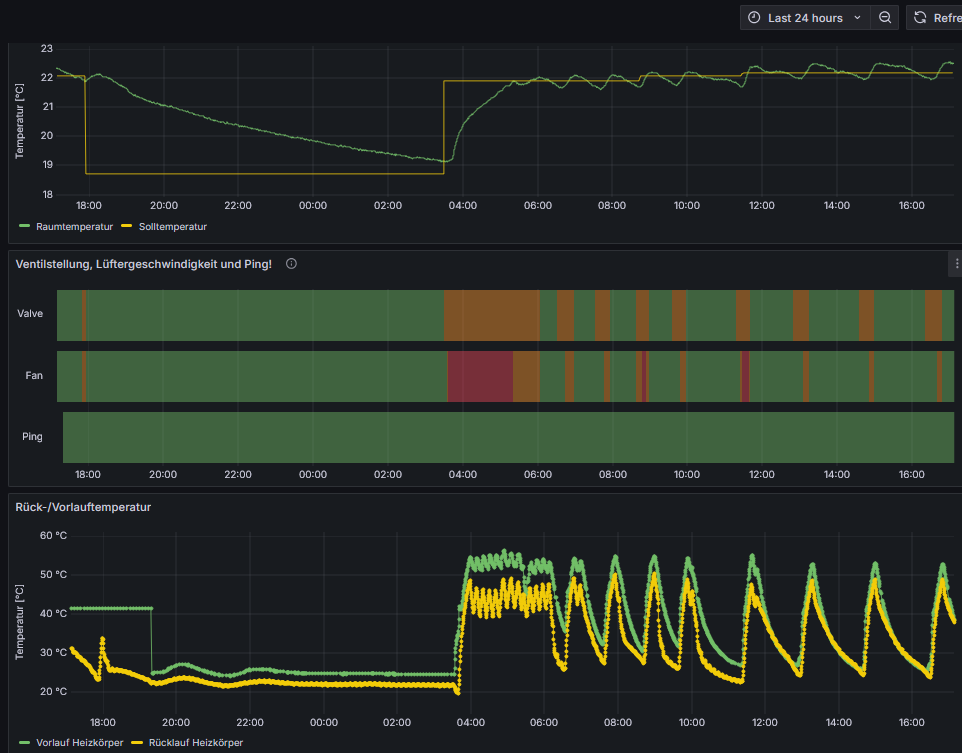Click the green Raumtemperatur legend color swatch
Screen dimensions: 962x753
[x=25, y=226]
